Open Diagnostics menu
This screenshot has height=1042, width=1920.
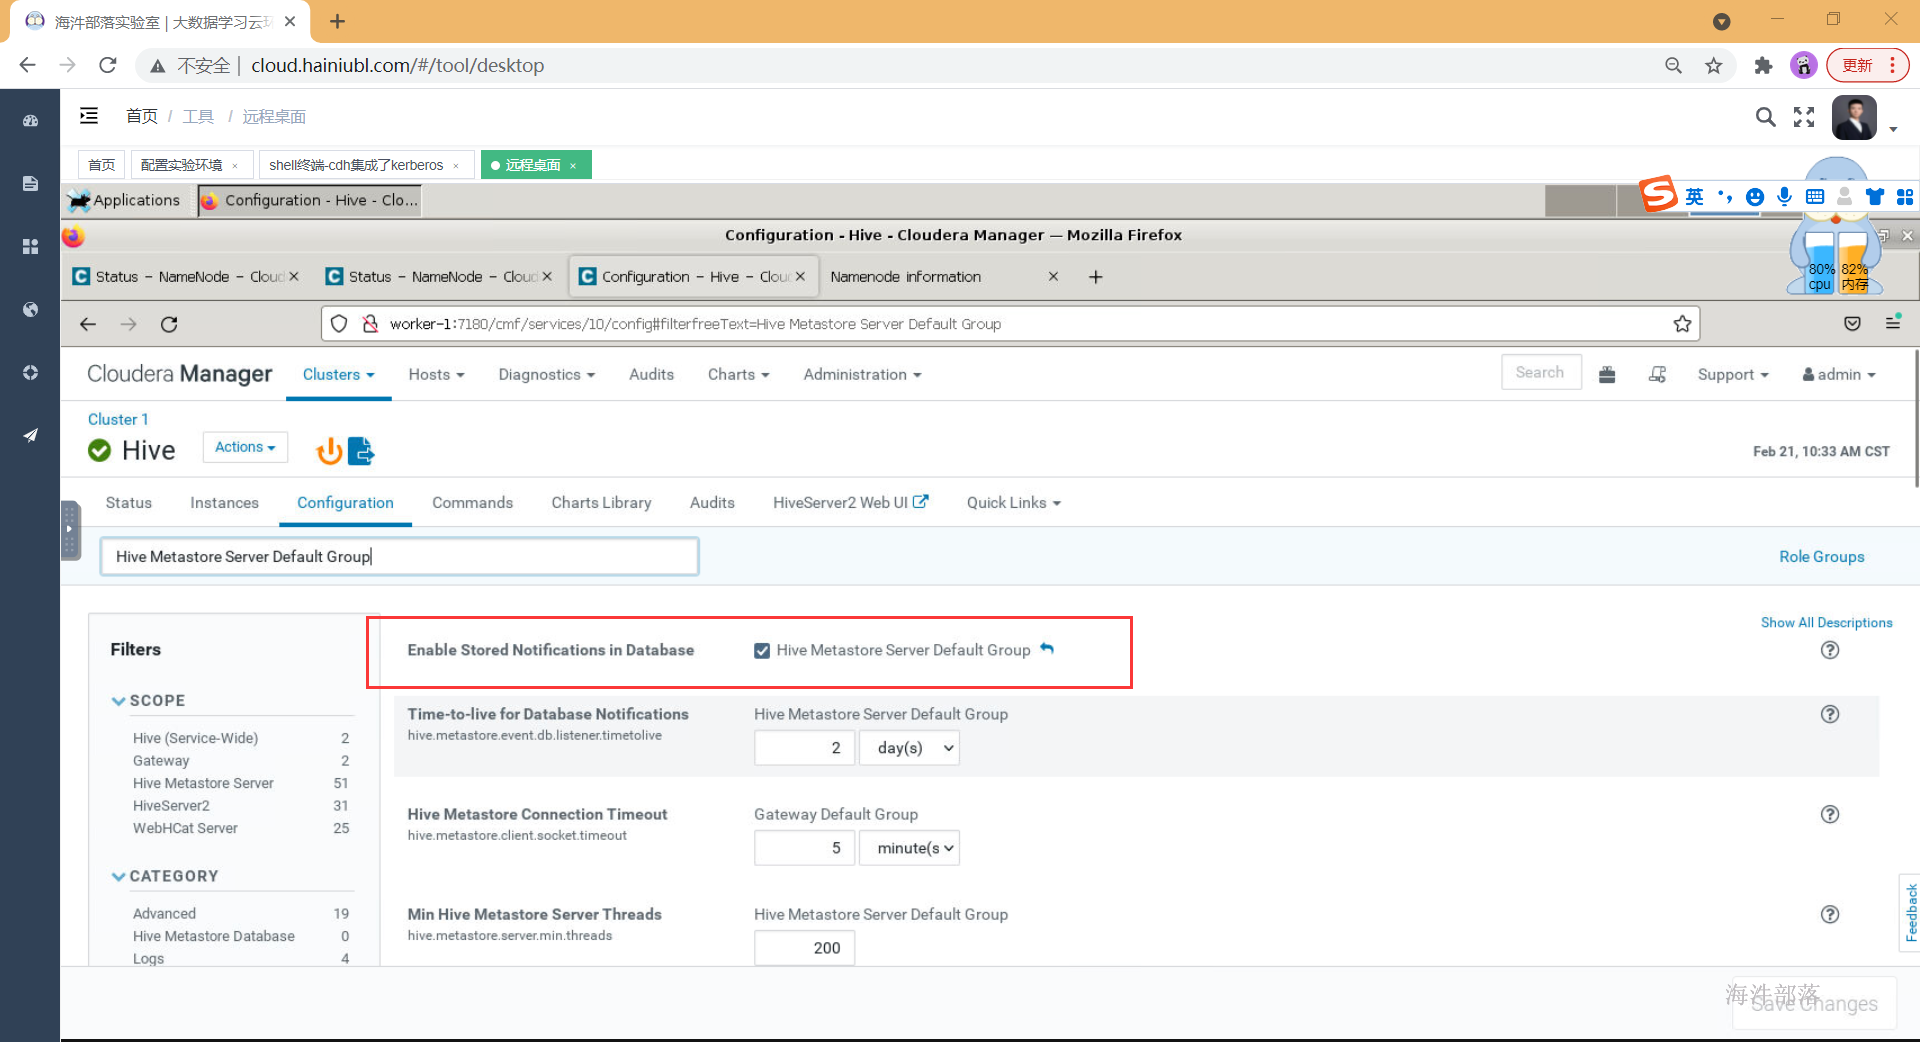[x=547, y=374]
